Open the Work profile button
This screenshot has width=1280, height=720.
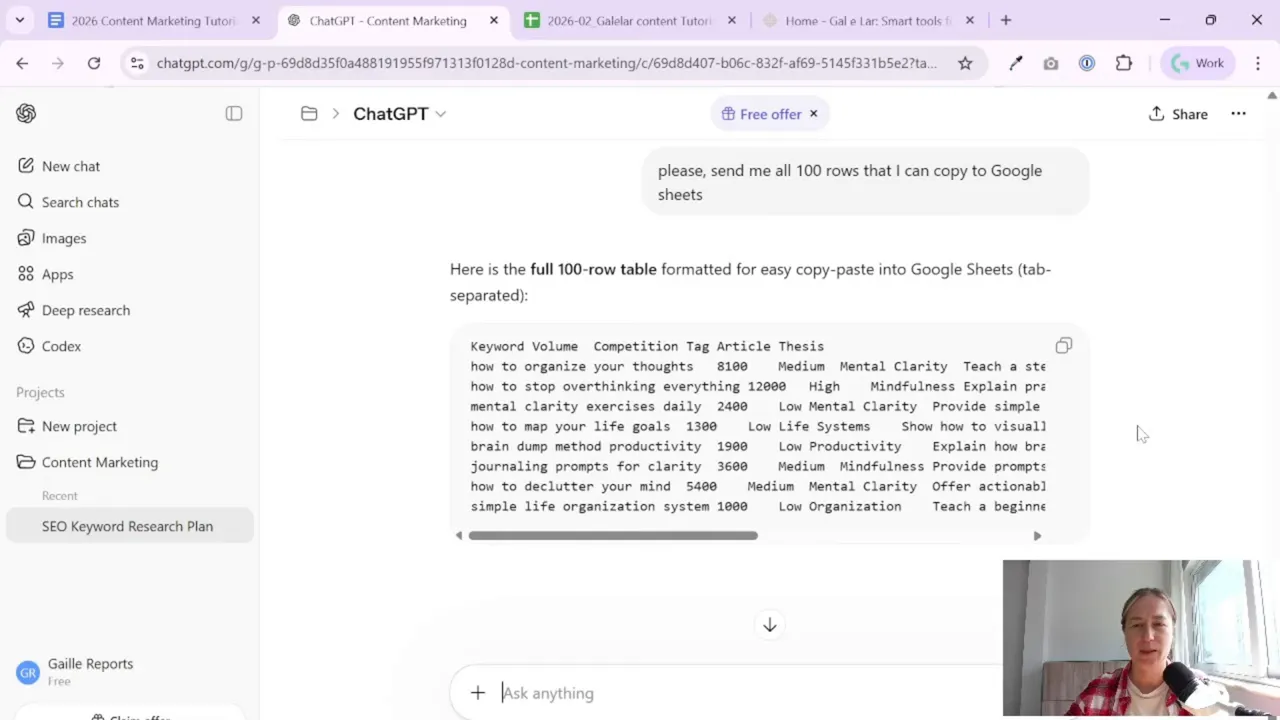coord(1198,63)
